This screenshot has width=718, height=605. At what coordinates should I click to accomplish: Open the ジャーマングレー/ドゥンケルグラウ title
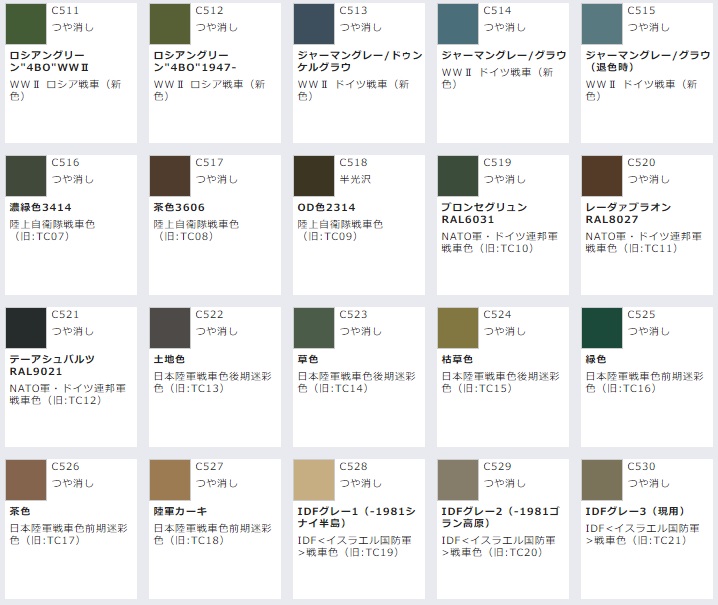coord(360,61)
